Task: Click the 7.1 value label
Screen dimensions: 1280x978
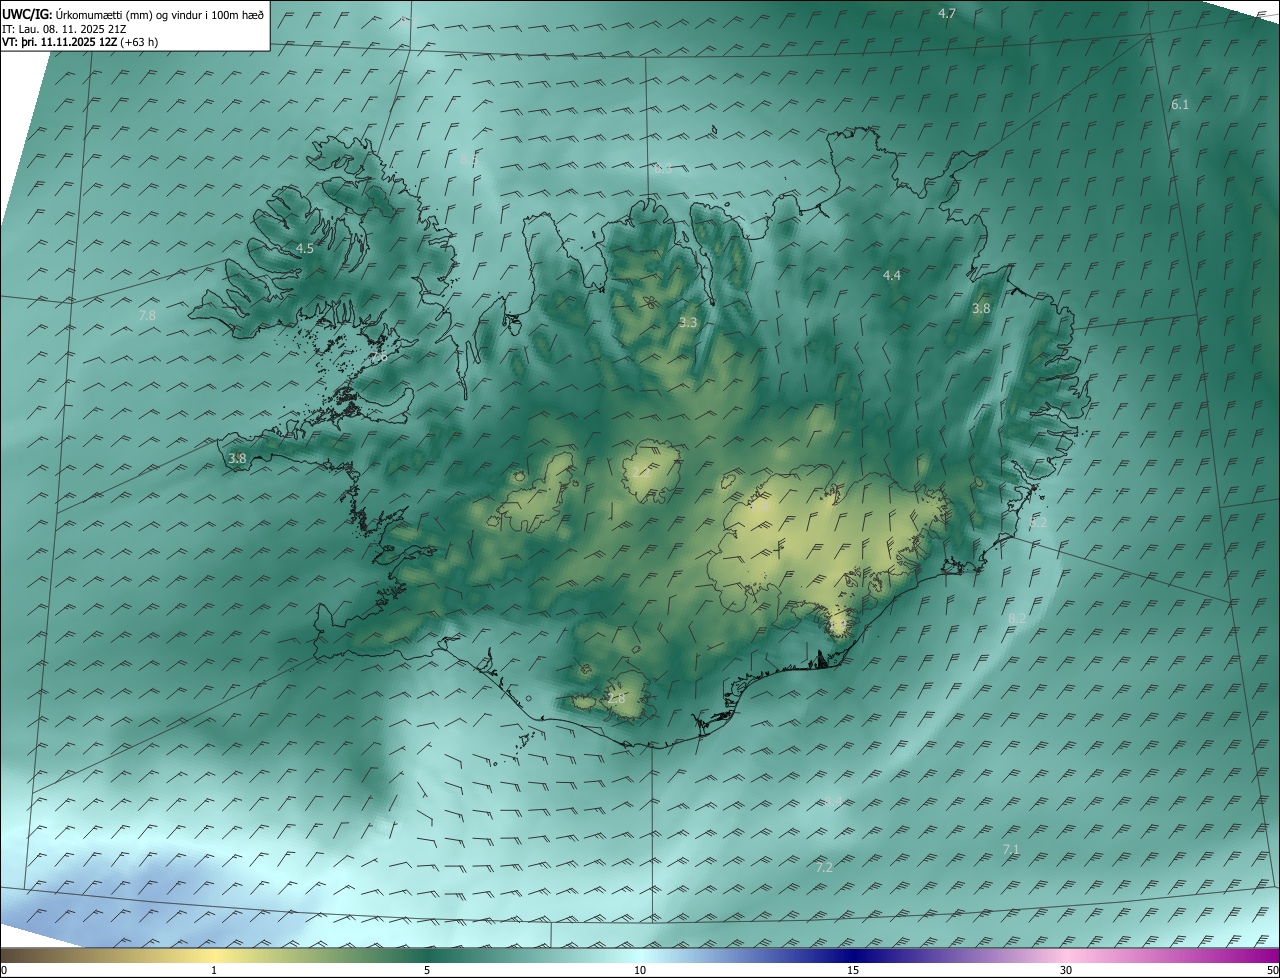Action: click(1011, 849)
